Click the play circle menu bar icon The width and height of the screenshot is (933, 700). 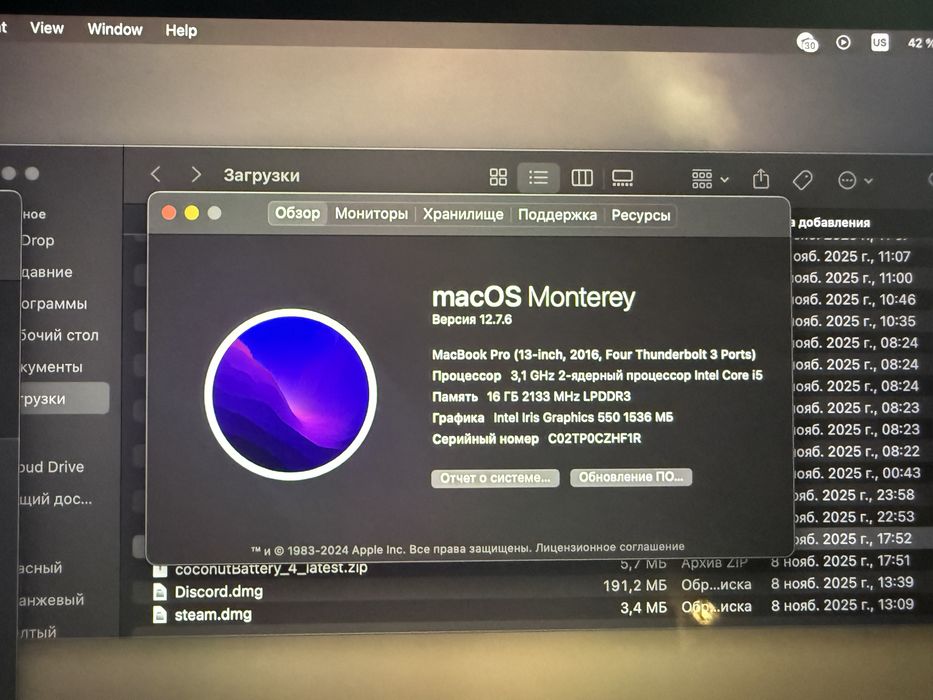[x=843, y=42]
